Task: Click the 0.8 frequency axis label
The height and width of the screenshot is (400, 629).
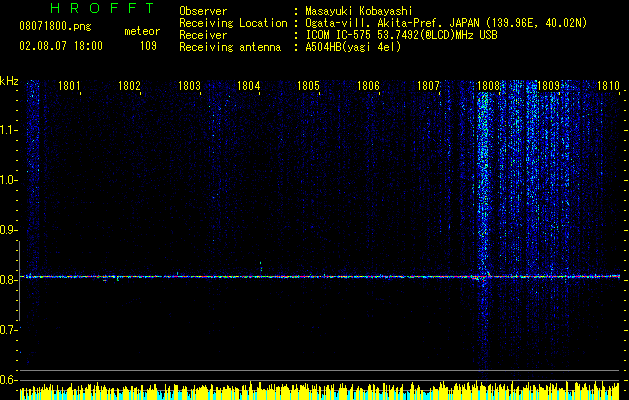Action: click(x=8, y=280)
